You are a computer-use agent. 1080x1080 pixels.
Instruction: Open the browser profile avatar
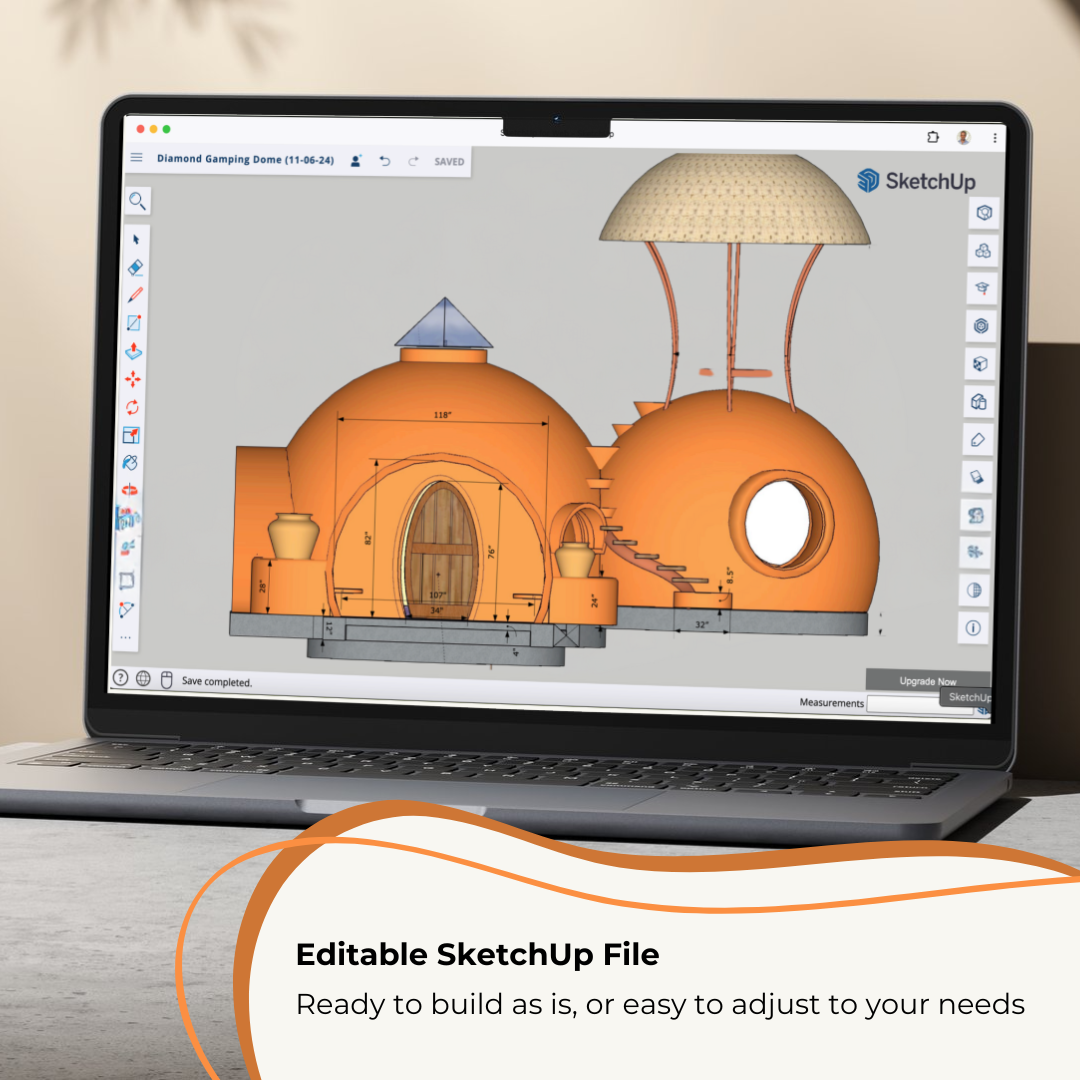963,137
